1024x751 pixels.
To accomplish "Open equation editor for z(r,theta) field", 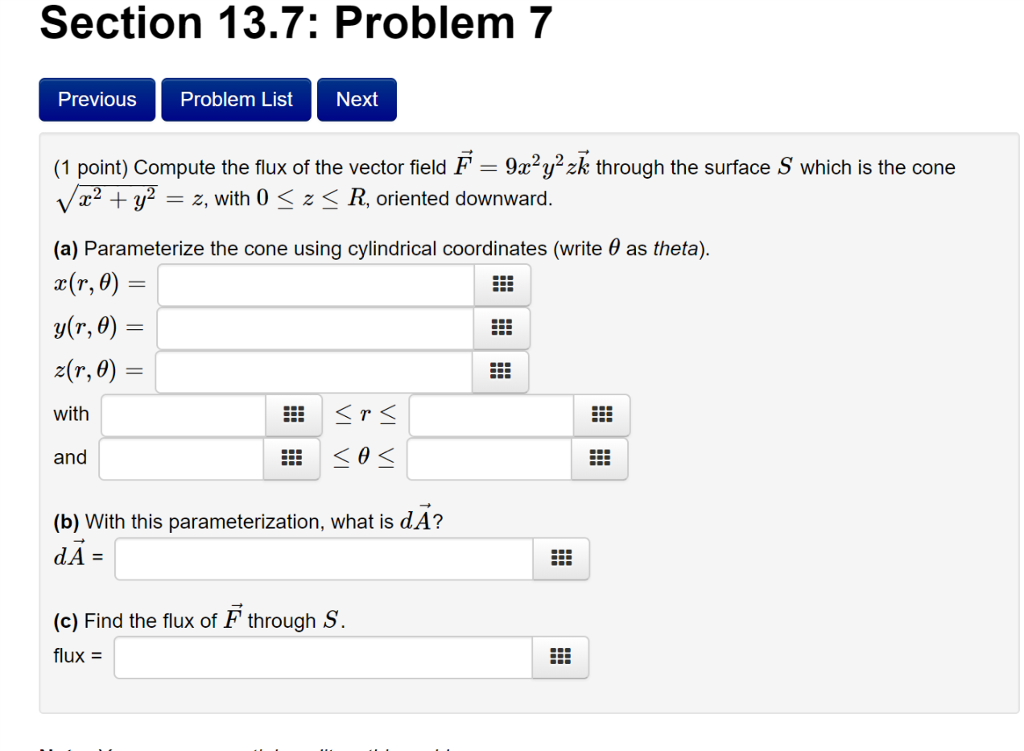I will (501, 370).
